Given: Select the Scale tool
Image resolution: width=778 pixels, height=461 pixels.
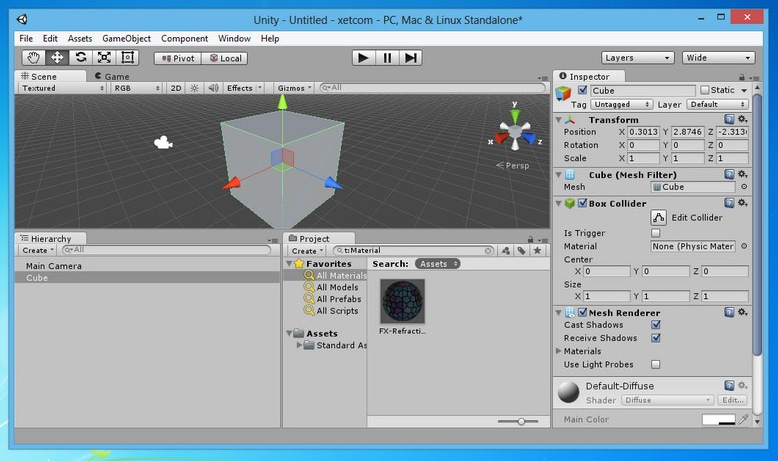Looking at the screenshot, I should coord(104,58).
